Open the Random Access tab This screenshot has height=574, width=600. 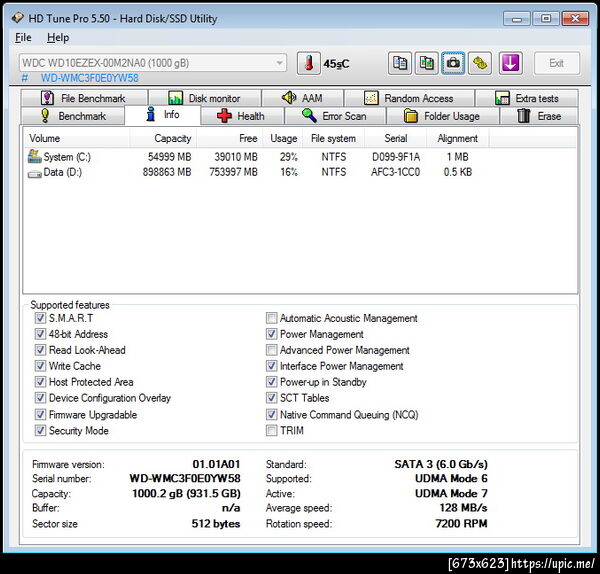point(409,98)
